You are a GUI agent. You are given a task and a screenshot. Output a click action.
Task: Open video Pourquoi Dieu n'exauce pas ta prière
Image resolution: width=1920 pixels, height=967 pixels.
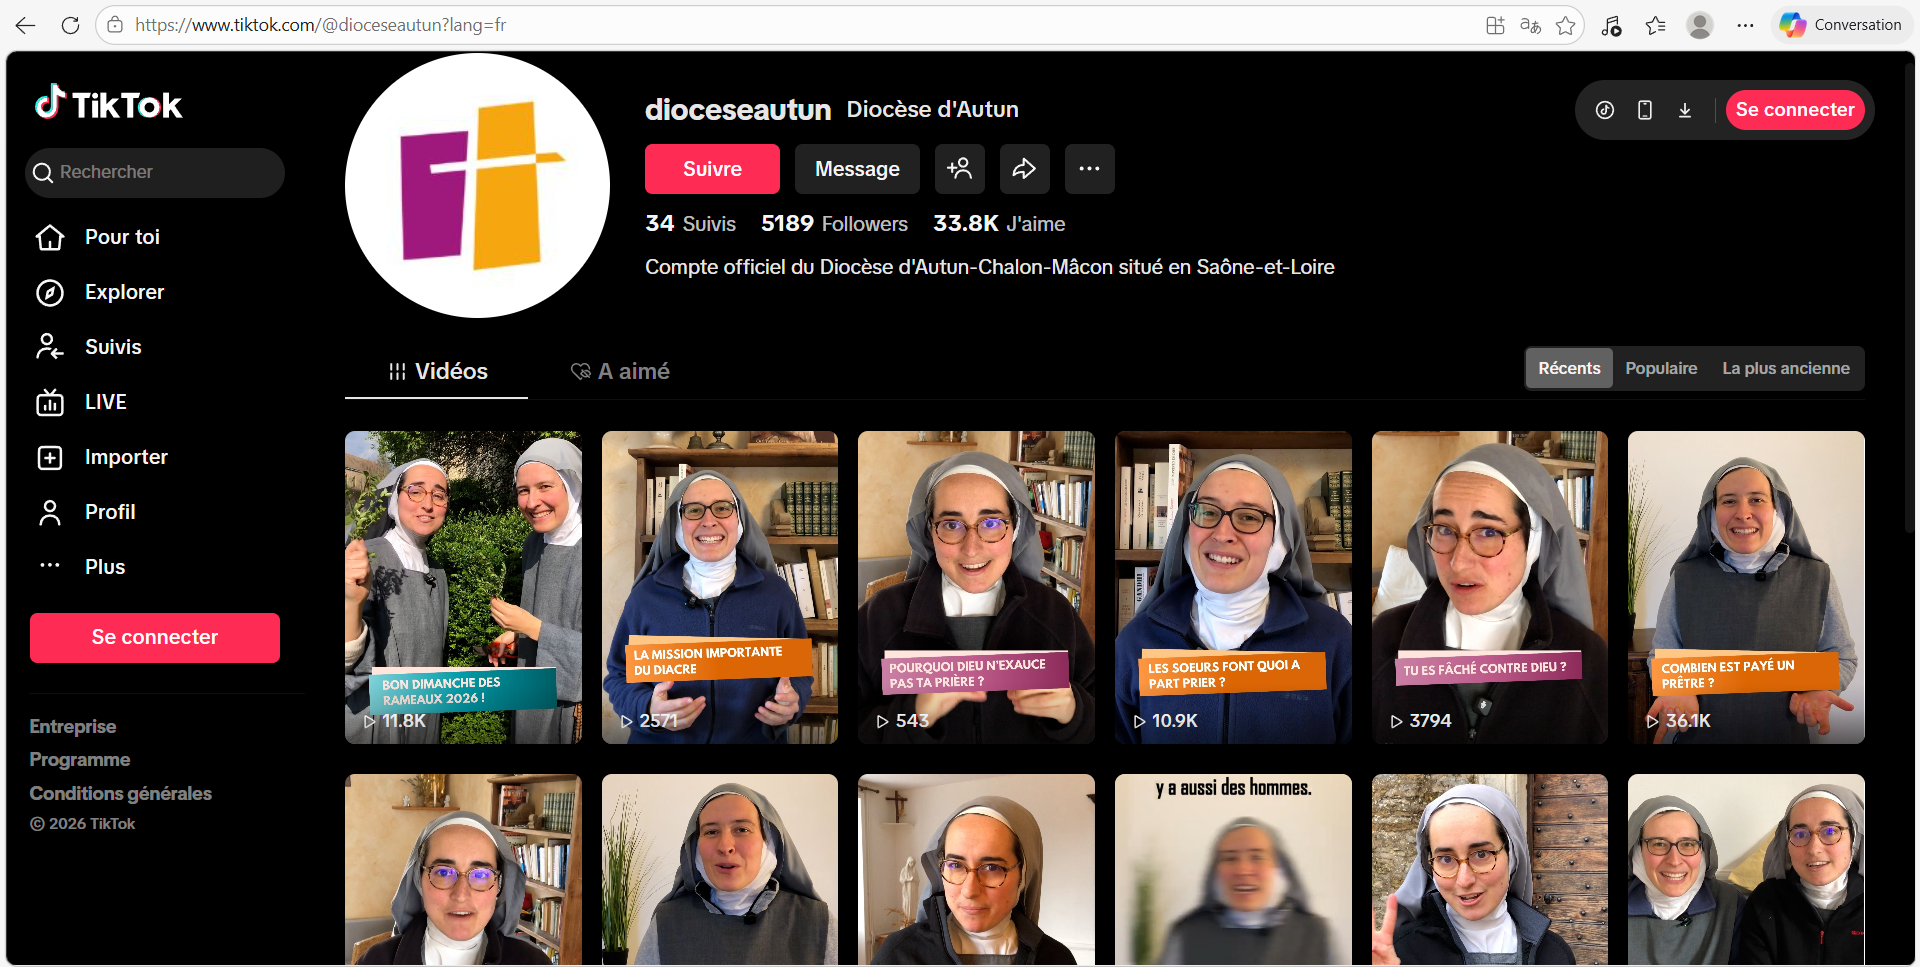click(x=976, y=587)
